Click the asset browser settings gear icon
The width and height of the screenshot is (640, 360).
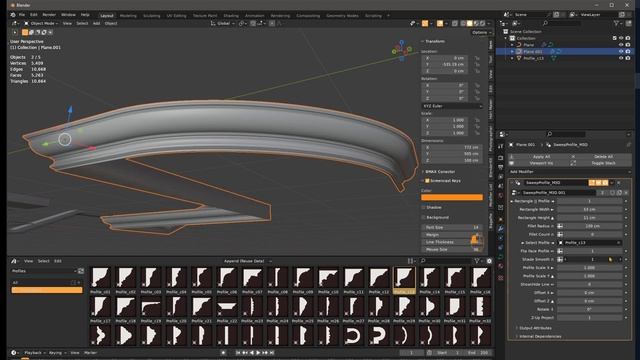click(489, 261)
